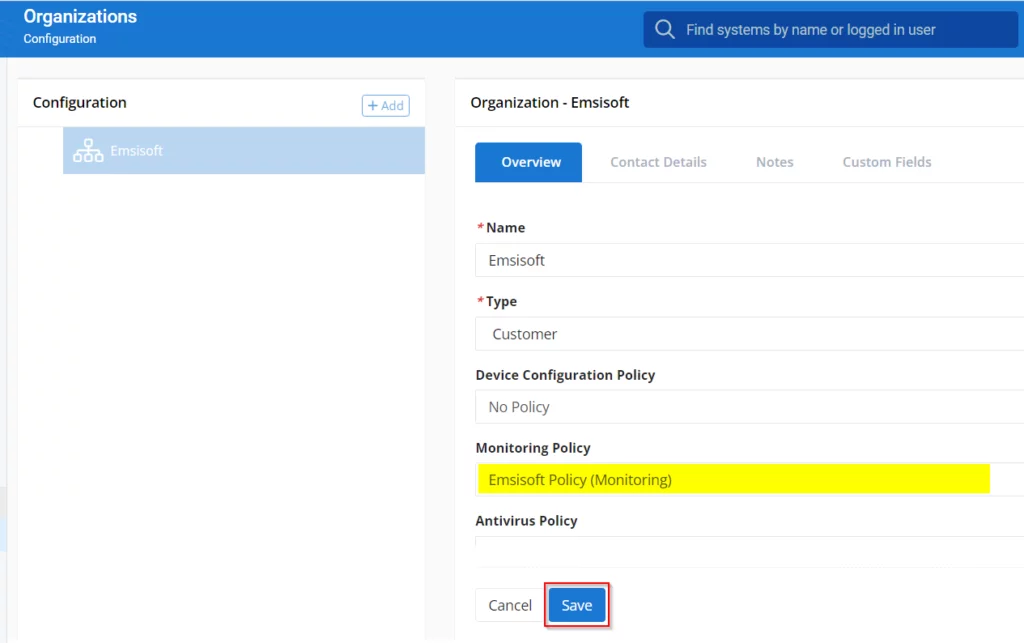The width and height of the screenshot is (1024, 643).
Task: Click the Name field containing Emsisoft
Action: point(748,260)
